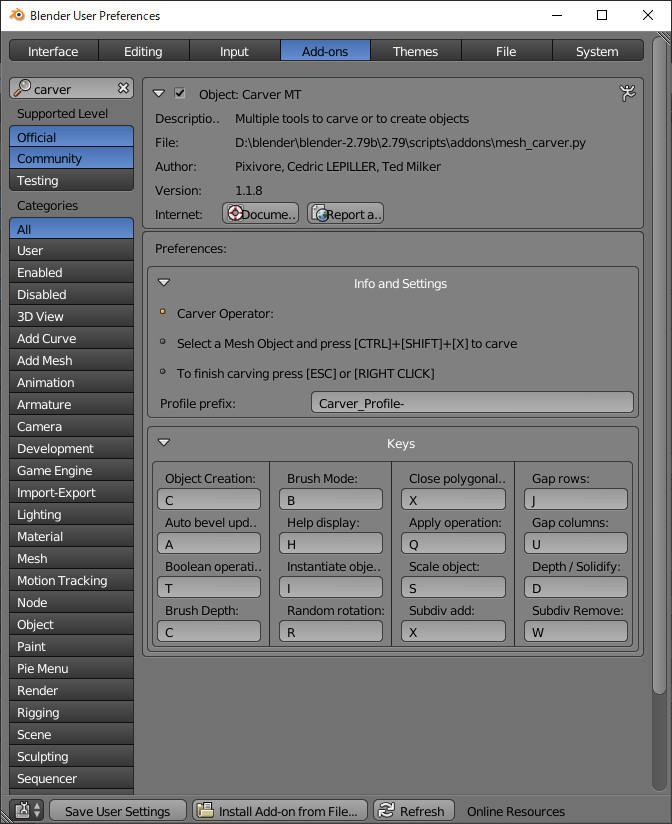Select the All category
The image size is (672, 824).
click(x=71, y=229)
